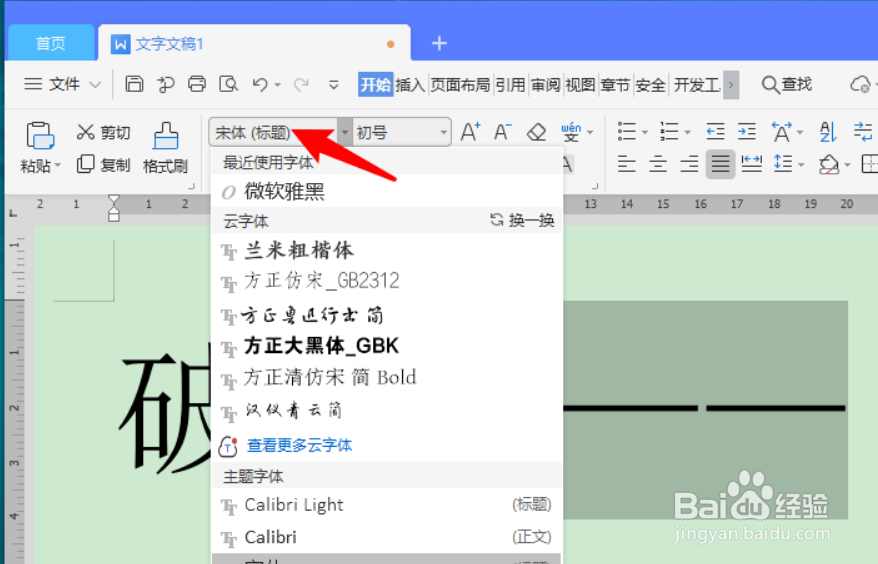The height and width of the screenshot is (564, 878).
Task: Click the increase indent icon
Action: click(x=746, y=132)
